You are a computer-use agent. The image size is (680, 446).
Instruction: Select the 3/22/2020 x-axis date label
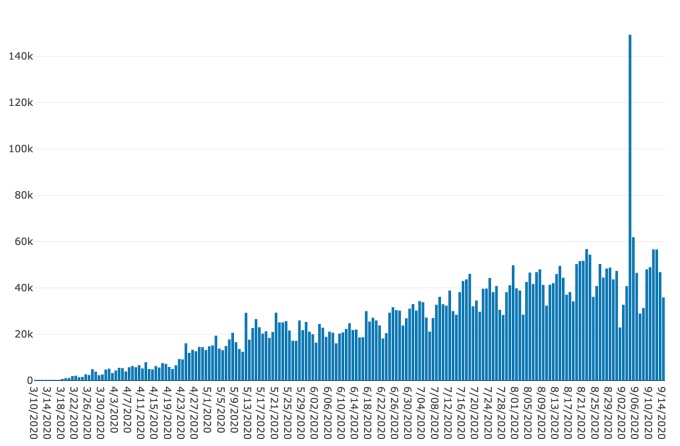click(x=74, y=413)
